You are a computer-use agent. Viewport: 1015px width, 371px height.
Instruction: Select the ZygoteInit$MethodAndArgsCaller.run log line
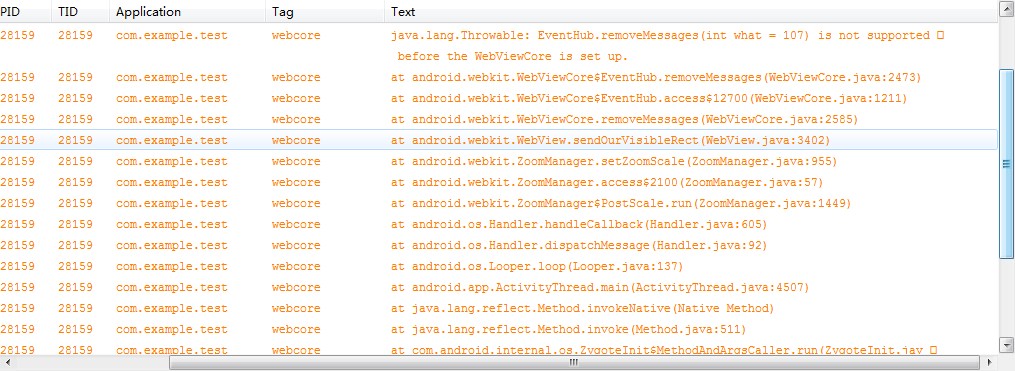[x=498, y=348]
